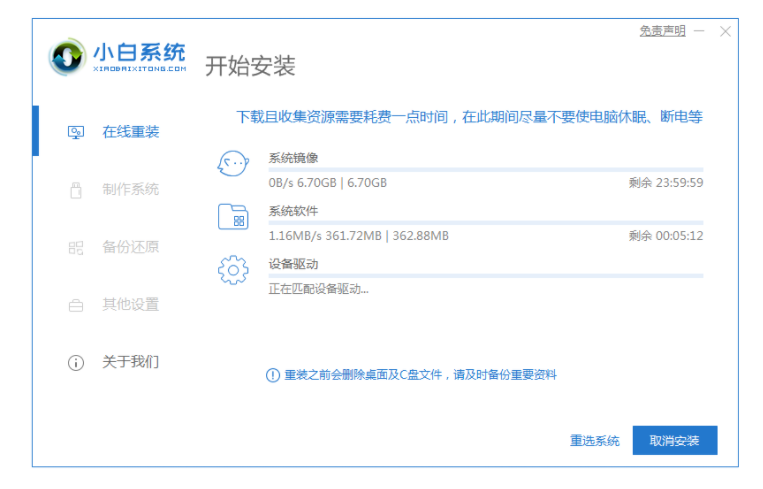This screenshot has height=489, width=763.
Task: Click the 系统软件 folder icon
Action: [x=232, y=217]
